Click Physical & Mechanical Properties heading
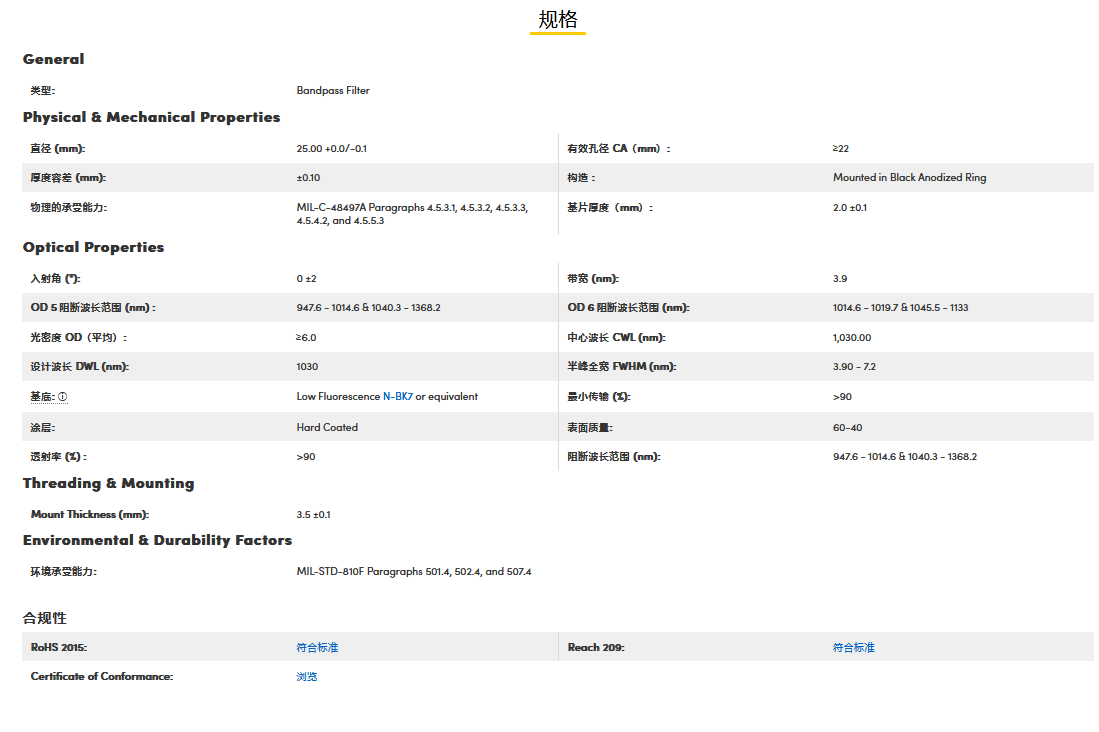Viewport: 1099px width, 732px height. tap(151, 117)
